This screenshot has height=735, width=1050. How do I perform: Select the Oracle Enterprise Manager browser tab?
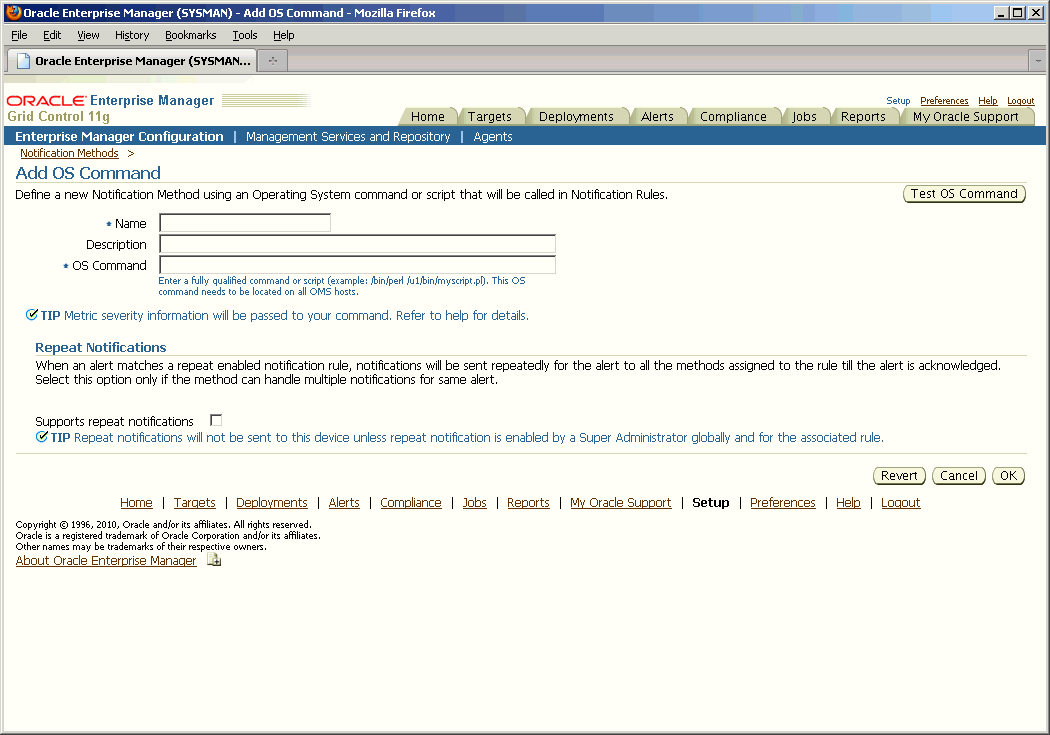(x=133, y=61)
